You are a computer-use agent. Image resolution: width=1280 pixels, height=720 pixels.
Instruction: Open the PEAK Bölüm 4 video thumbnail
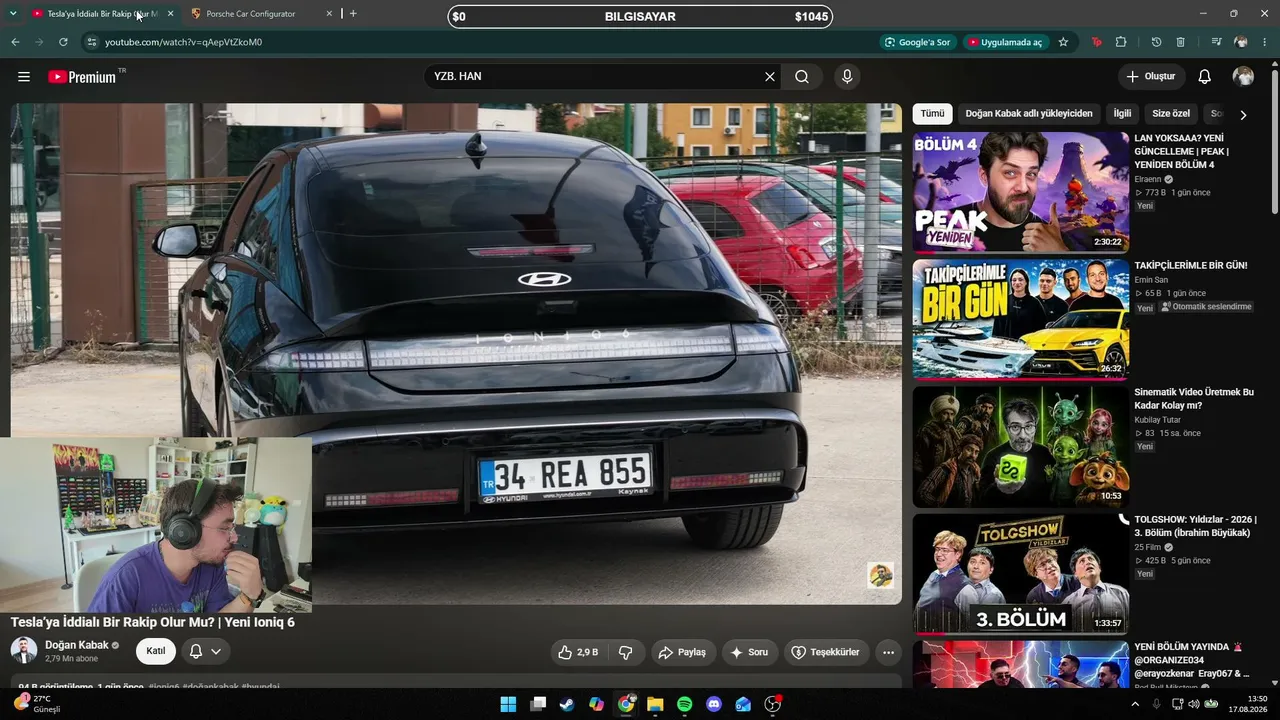coord(1020,192)
